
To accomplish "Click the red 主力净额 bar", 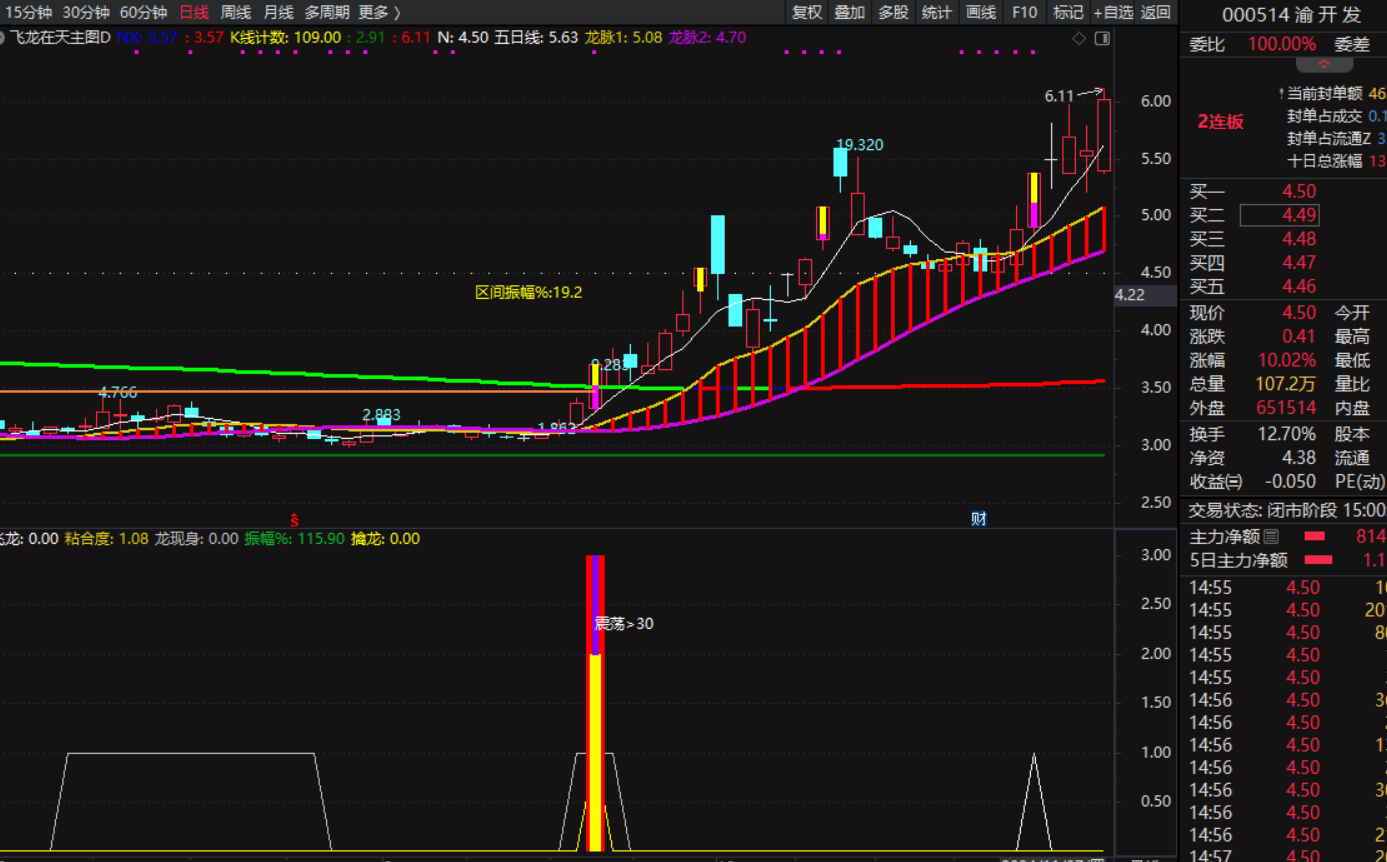I will click(x=1314, y=537).
